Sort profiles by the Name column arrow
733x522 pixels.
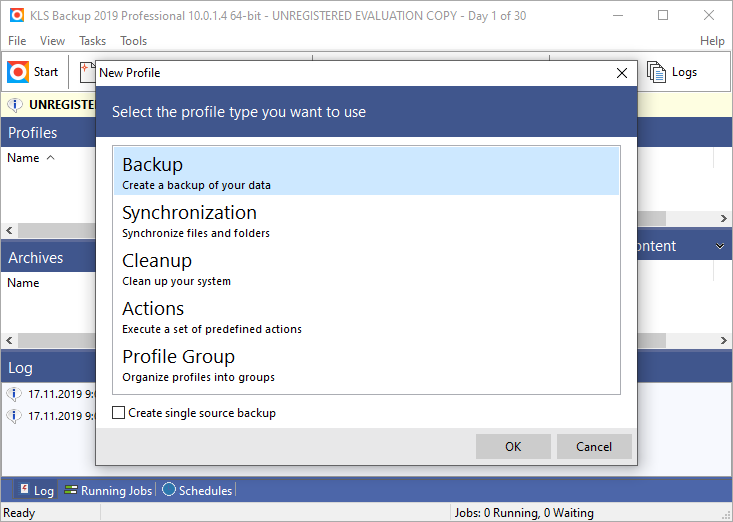(x=50, y=158)
